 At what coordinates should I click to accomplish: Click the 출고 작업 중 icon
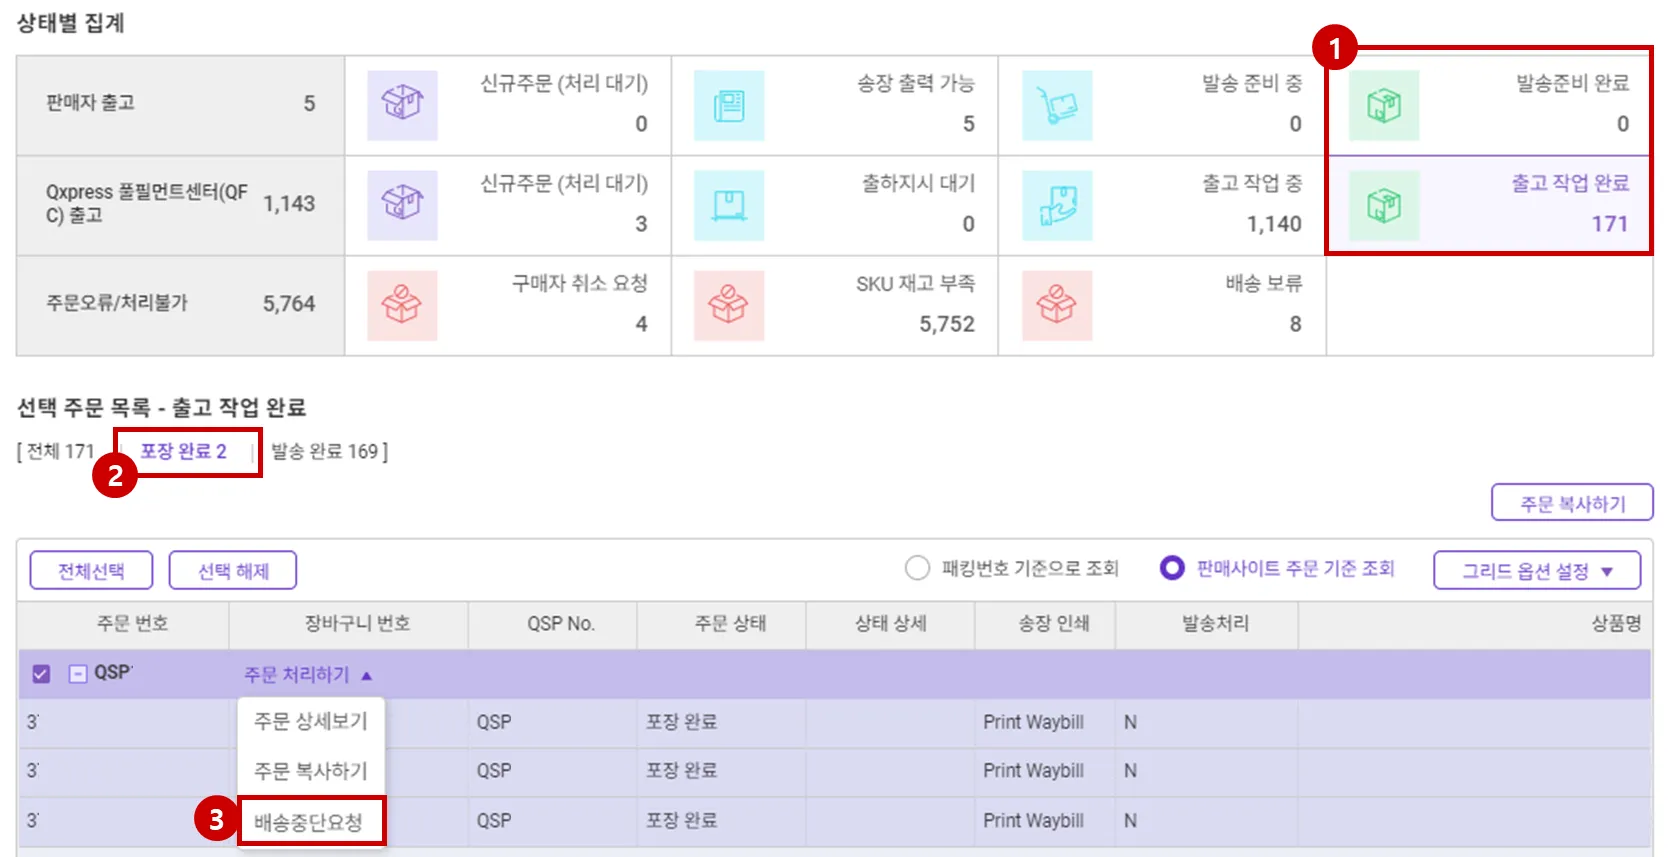pos(1057,205)
